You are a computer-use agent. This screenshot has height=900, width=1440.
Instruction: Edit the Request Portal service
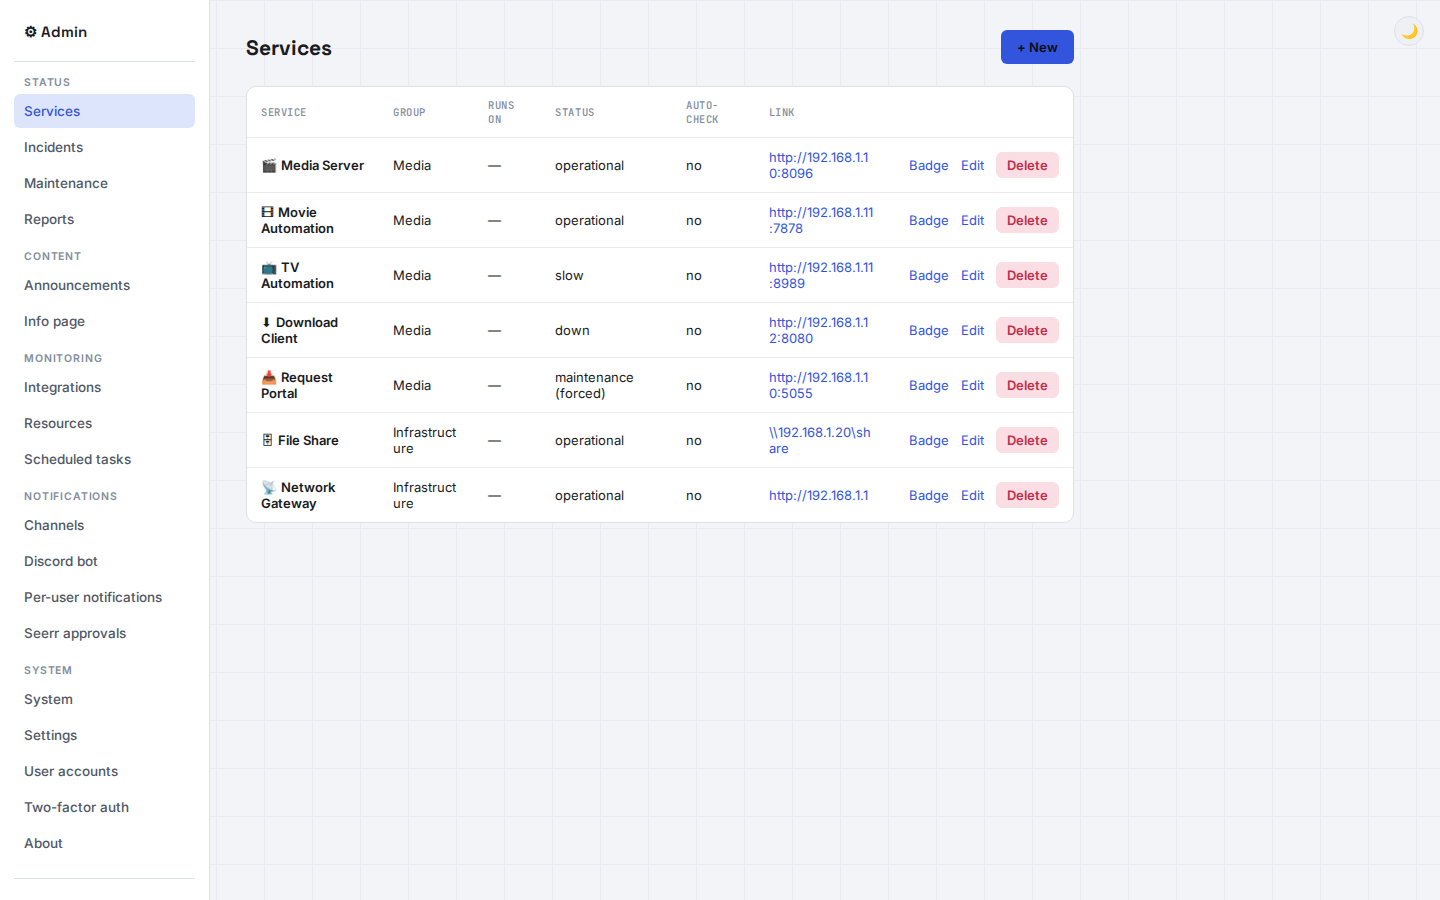[972, 386]
